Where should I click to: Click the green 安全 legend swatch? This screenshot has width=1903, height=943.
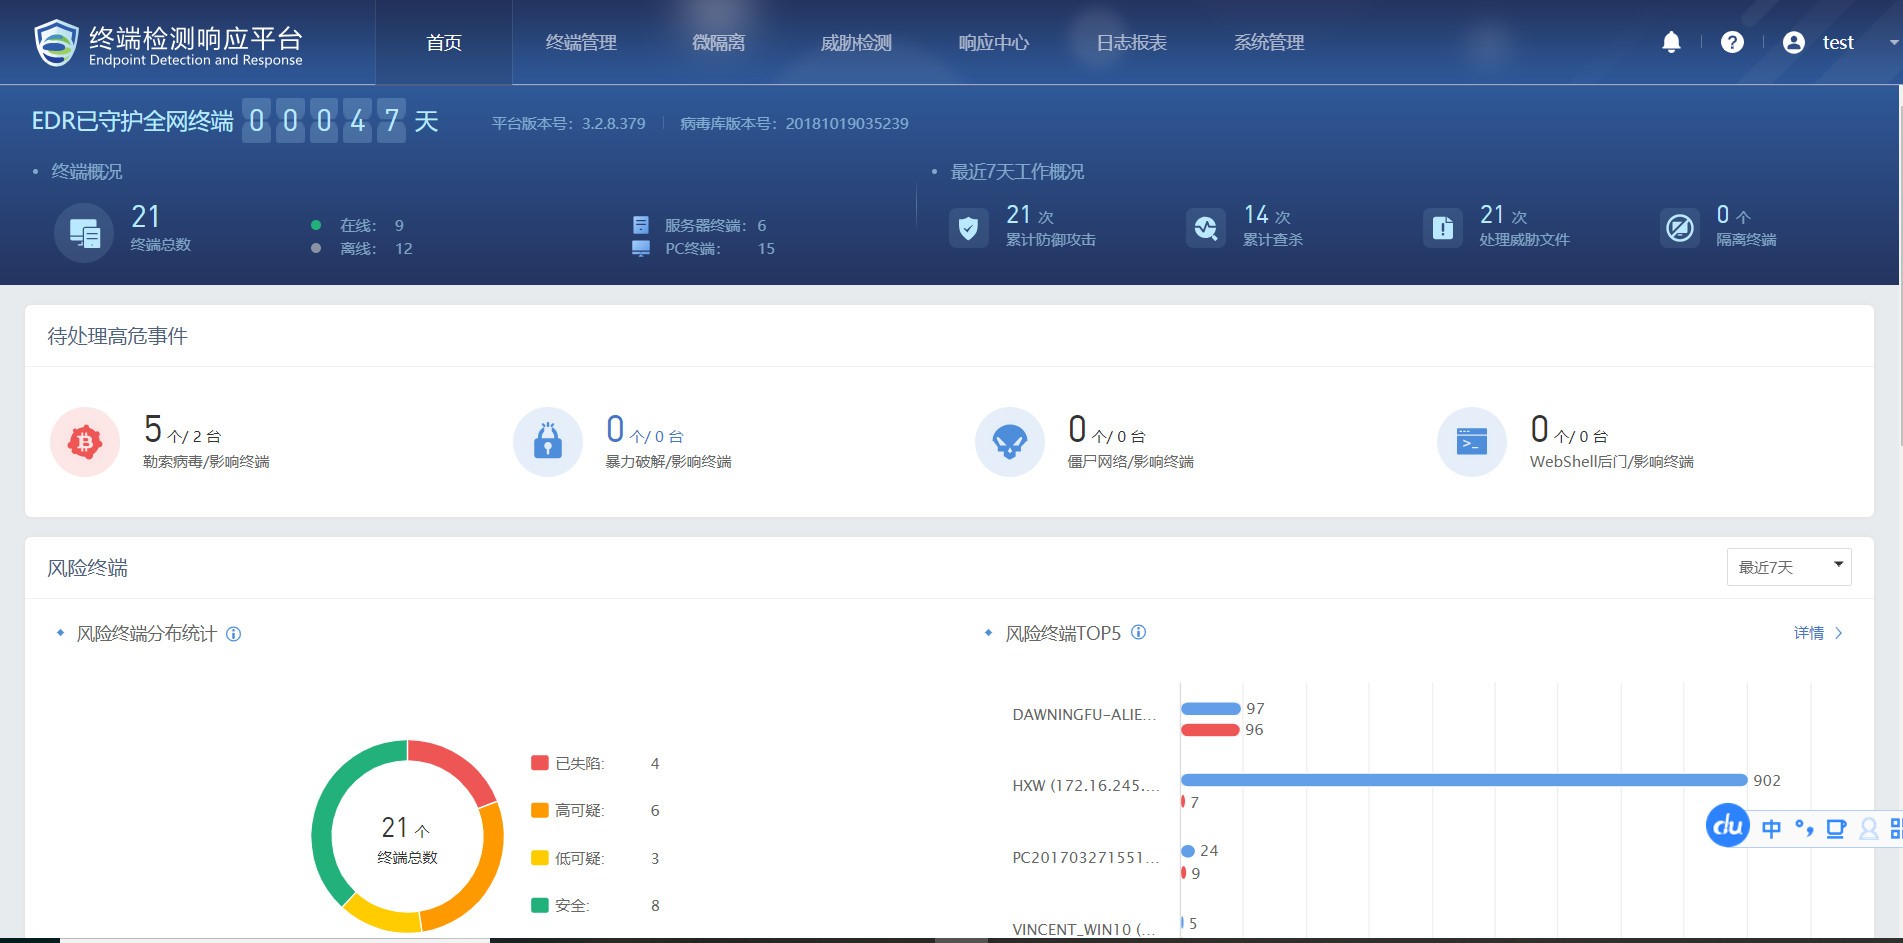(x=540, y=905)
